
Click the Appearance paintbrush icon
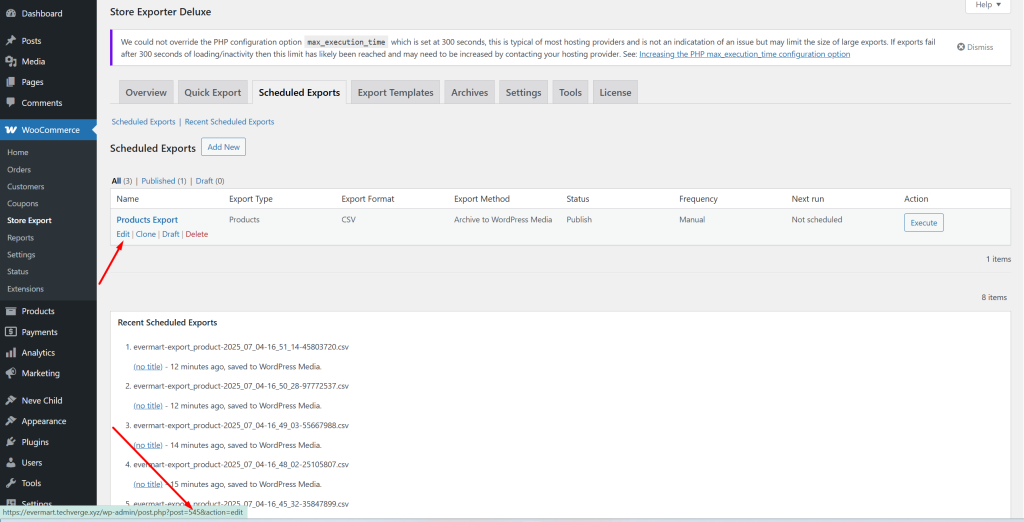coord(10,421)
